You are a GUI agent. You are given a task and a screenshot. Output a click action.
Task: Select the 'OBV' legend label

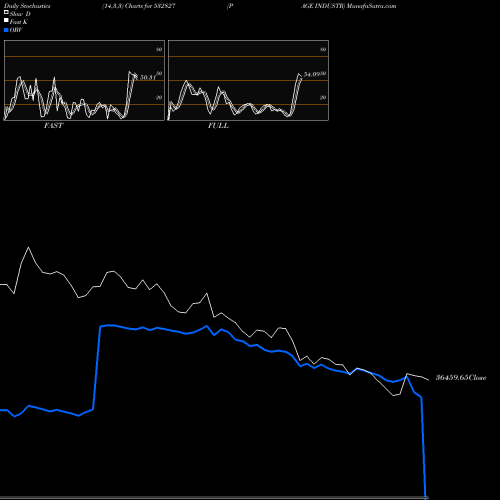pyautogui.click(x=16, y=30)
